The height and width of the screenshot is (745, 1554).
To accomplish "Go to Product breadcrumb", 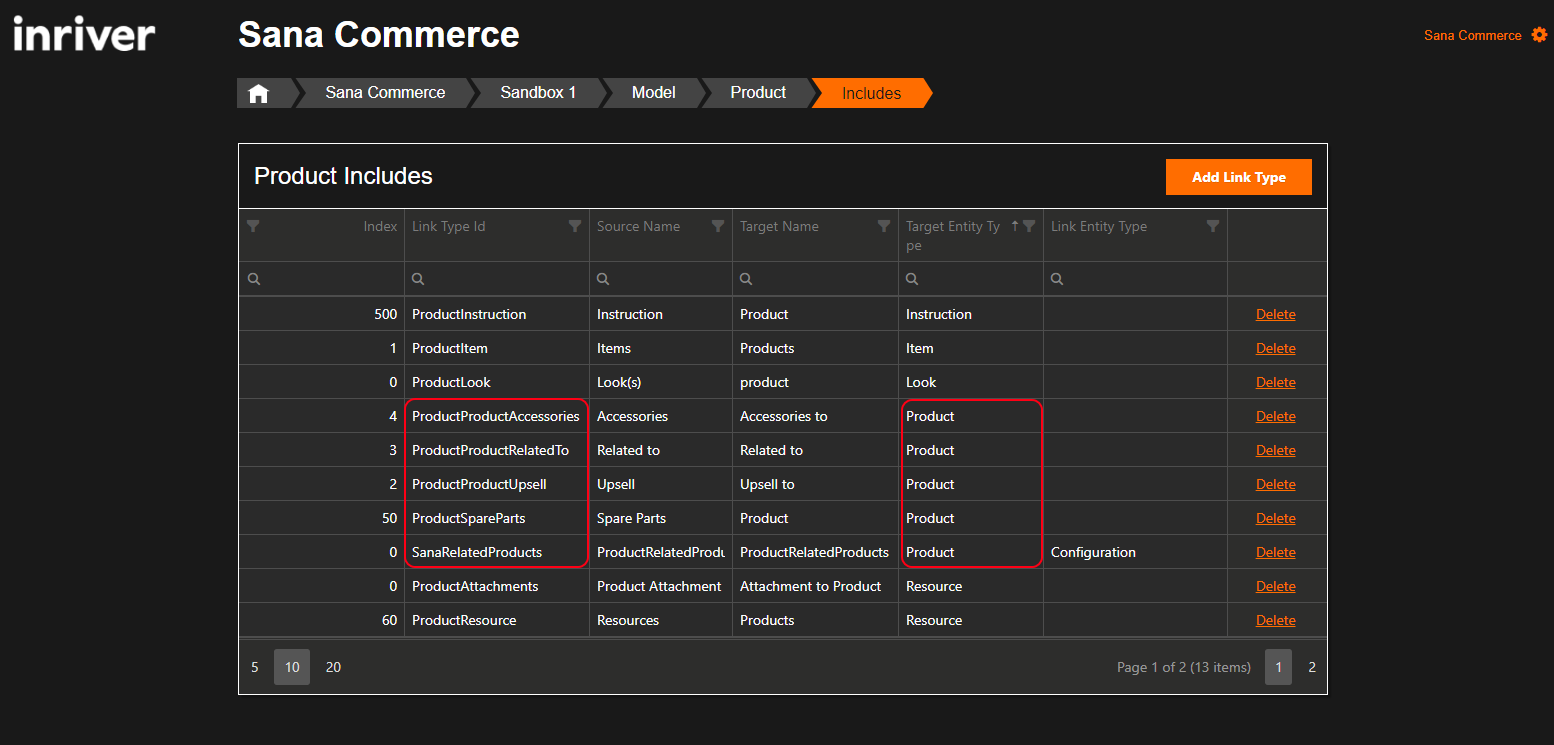I will [x=758, y=92].
